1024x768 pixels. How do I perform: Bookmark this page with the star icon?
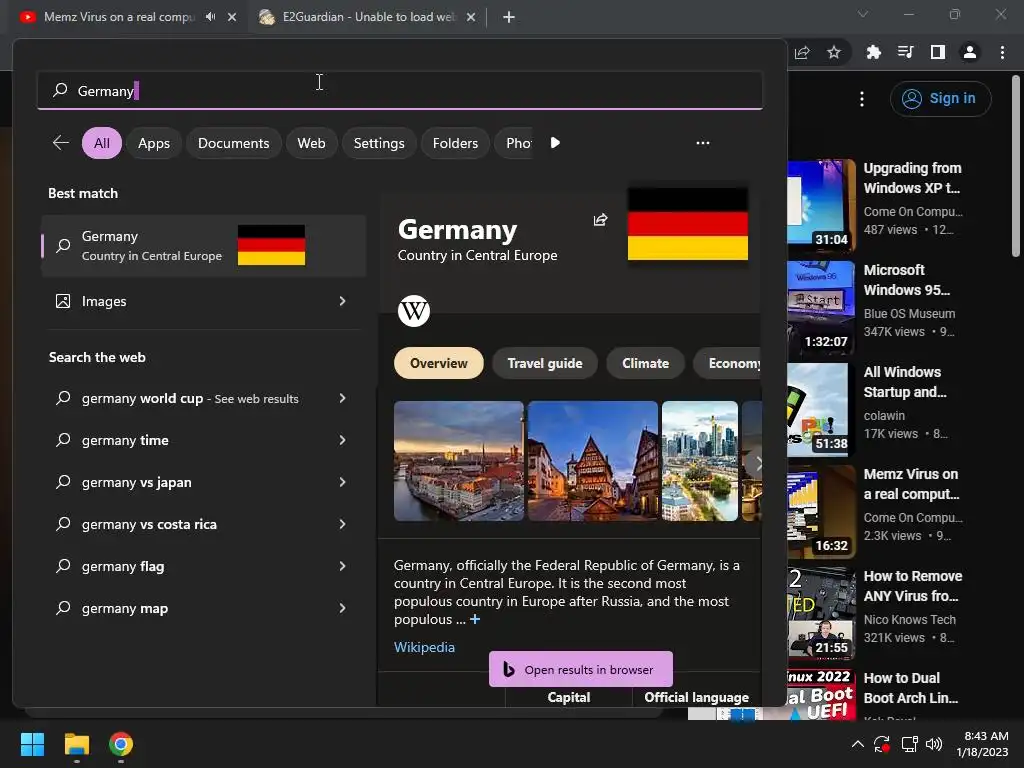(x=834, y=52)
